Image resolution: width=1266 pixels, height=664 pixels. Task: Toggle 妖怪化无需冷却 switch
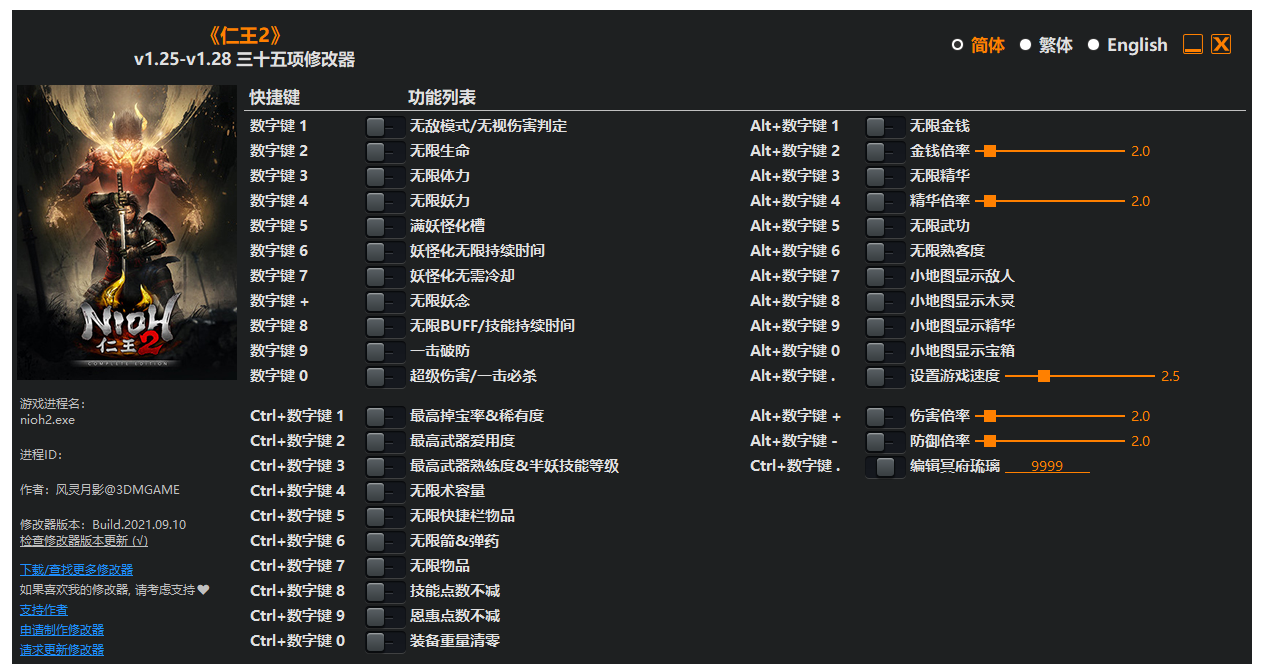pos(385,276)
